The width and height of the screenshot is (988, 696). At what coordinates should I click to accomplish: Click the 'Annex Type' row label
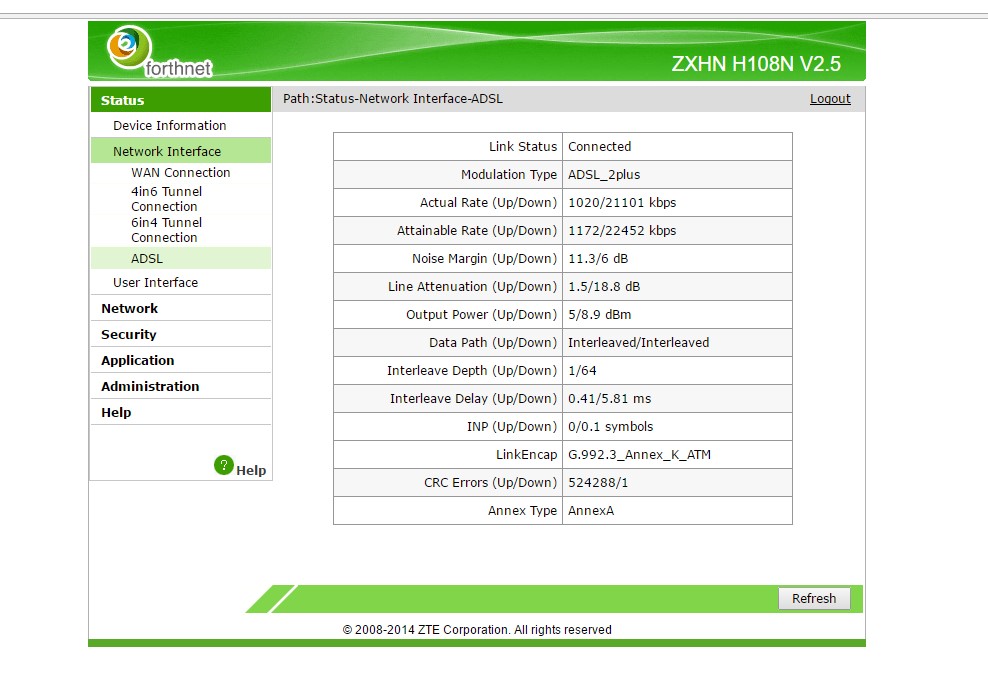click(522, 511)
